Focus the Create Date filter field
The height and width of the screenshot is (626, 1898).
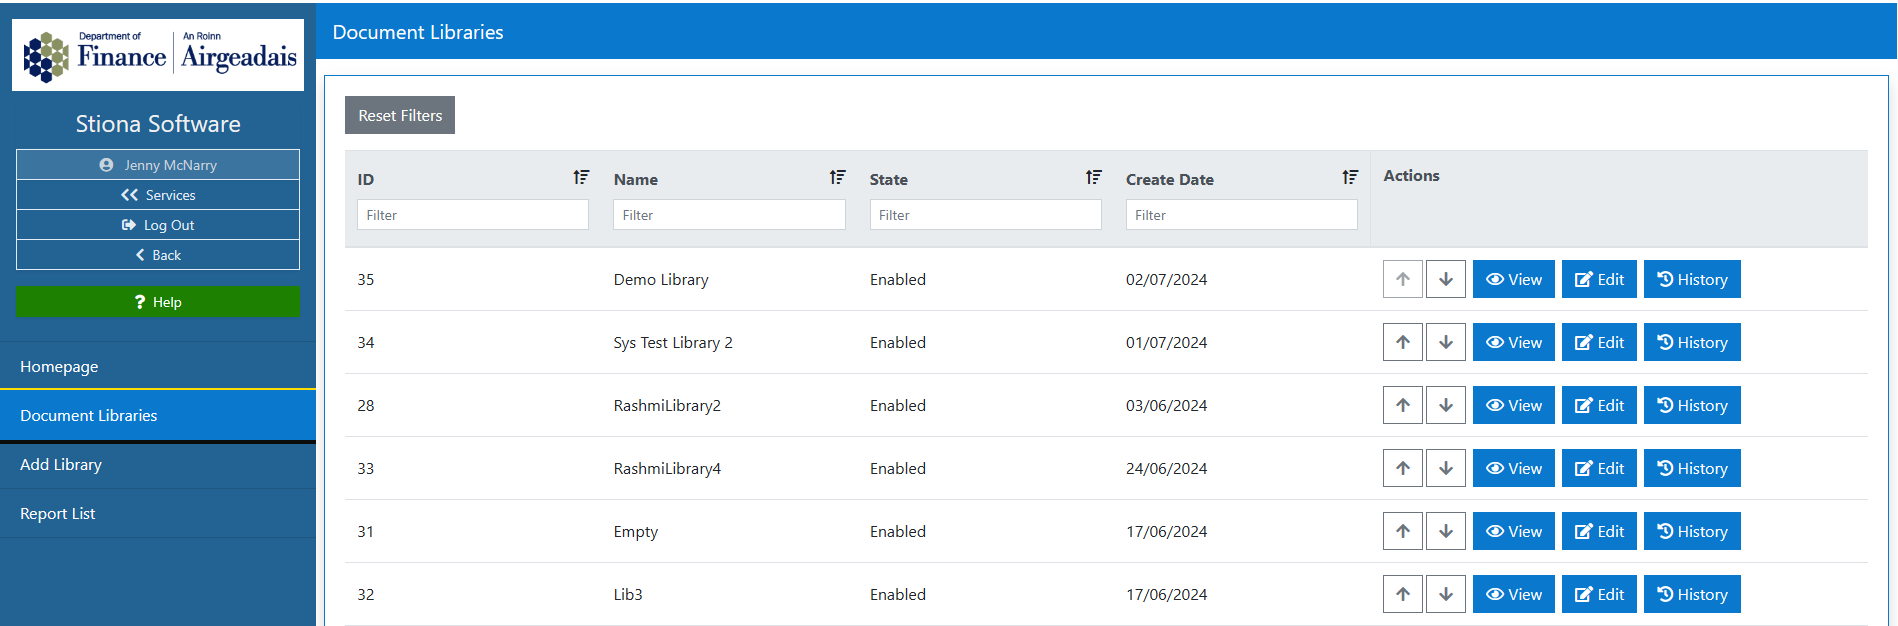click(x=1242, y=215)
